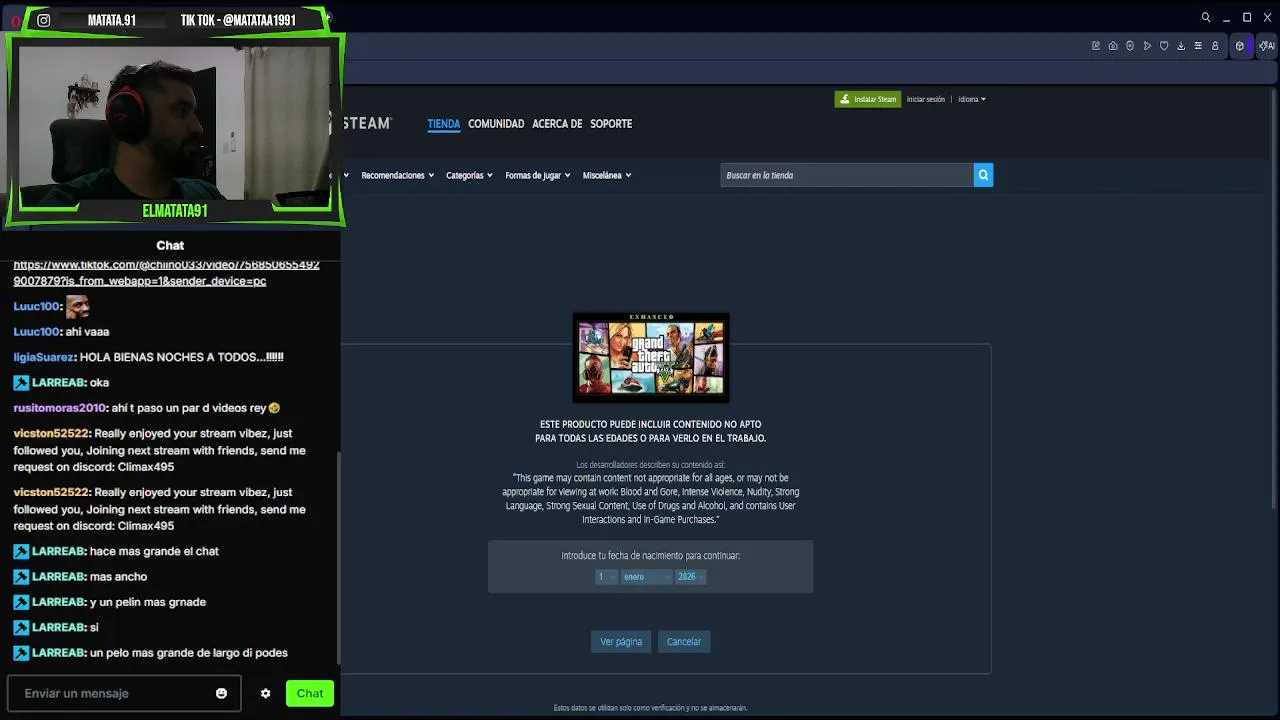
Task: Send message with green Chat button
Action: click(310, 693)
